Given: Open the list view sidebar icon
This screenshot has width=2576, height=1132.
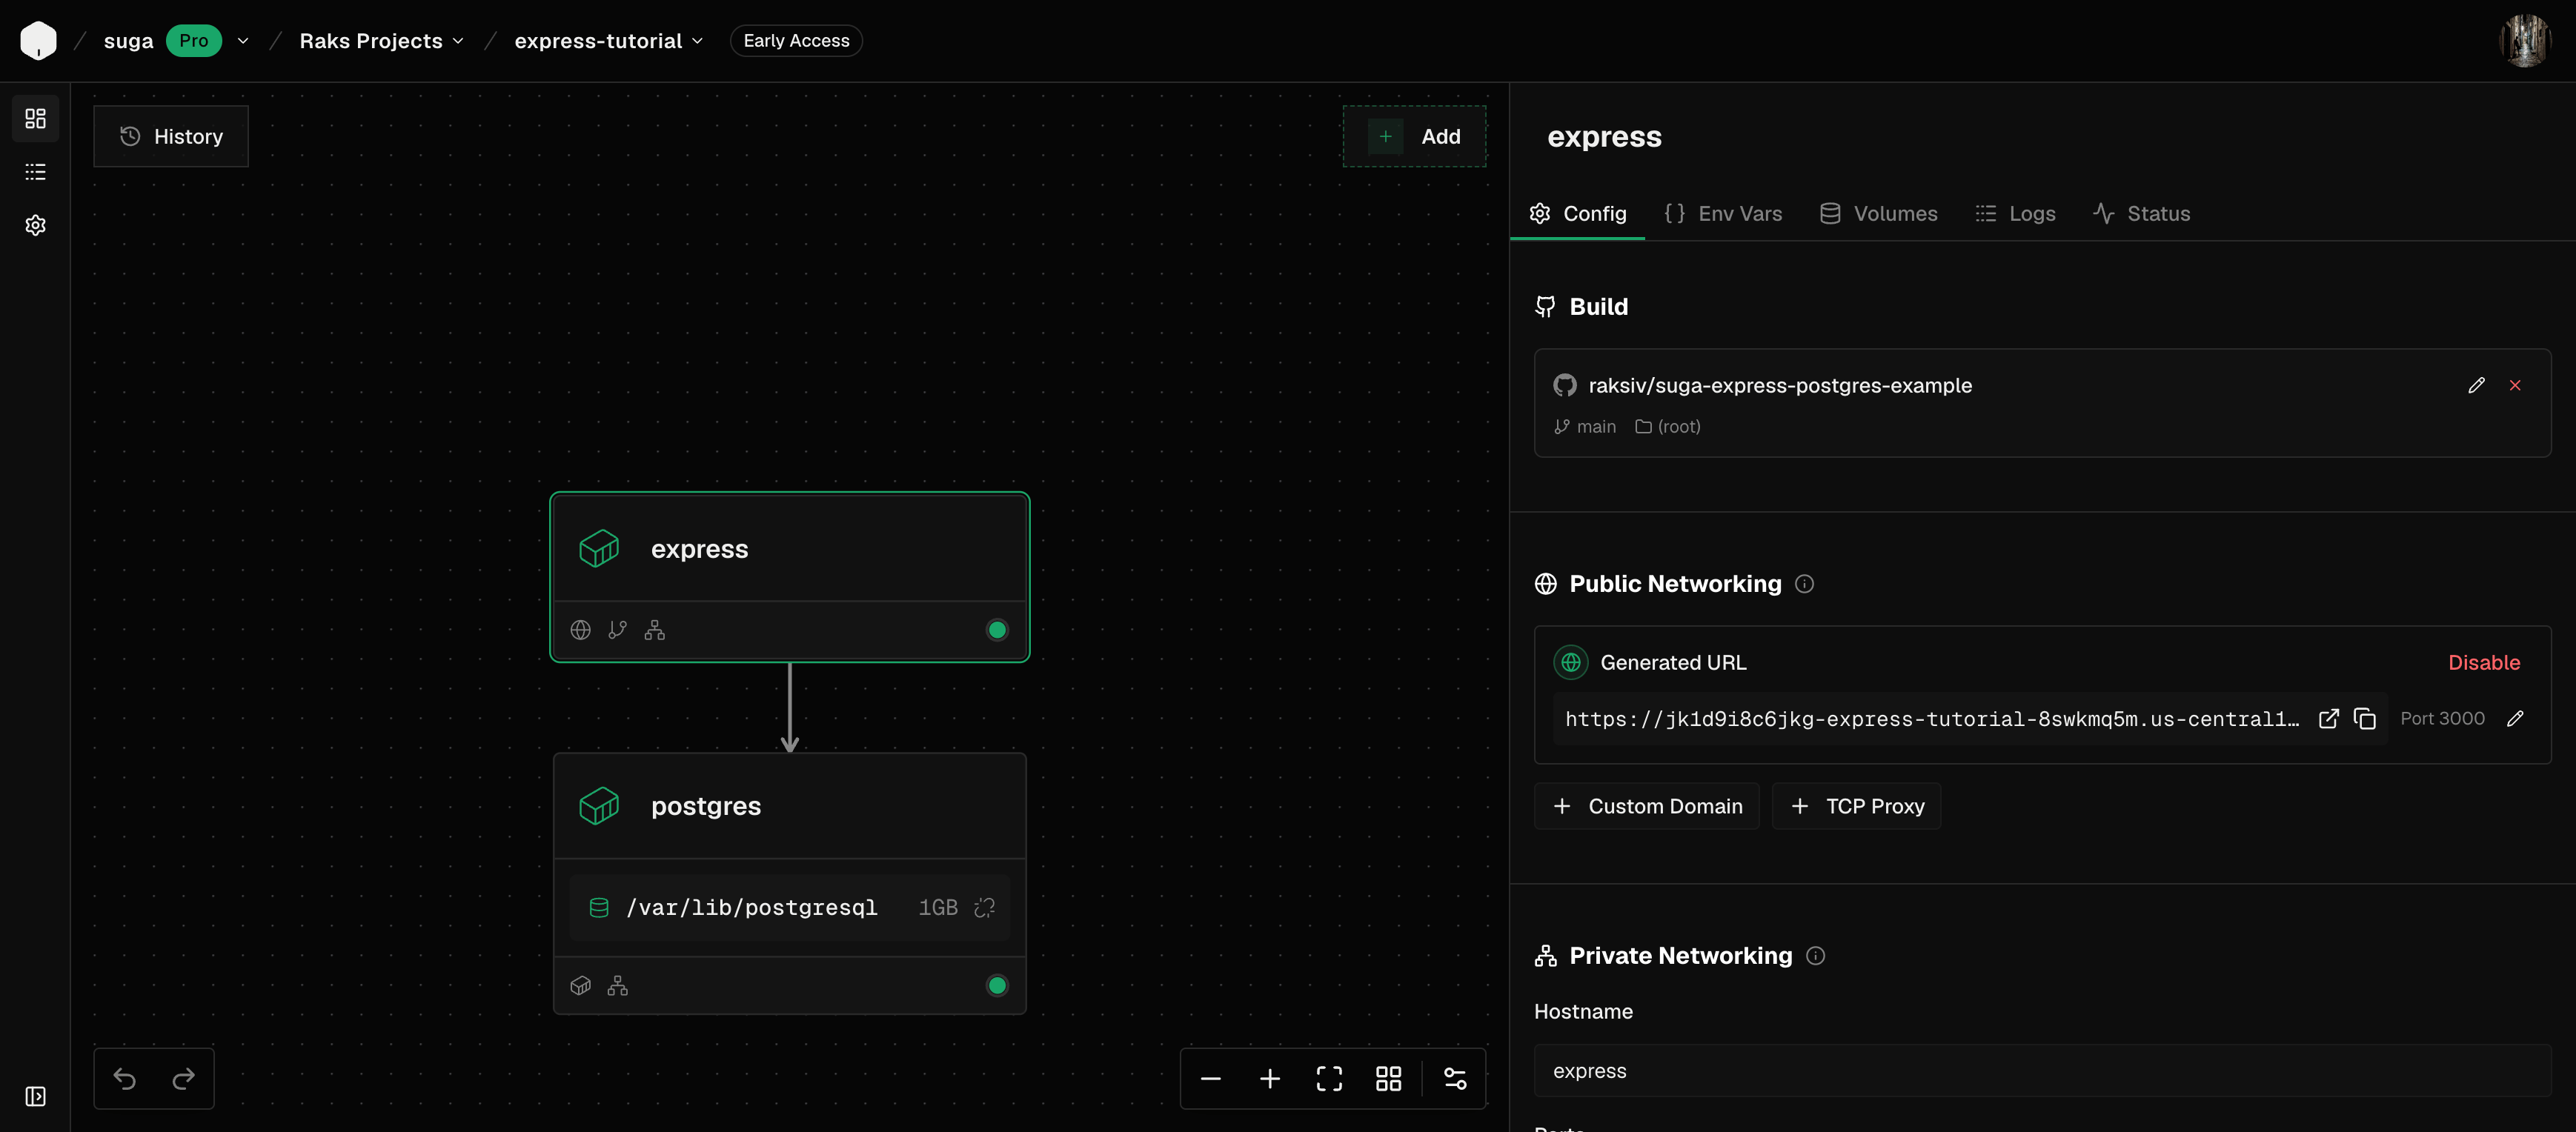Looking at the screenshot, I should tap(35, 172).
